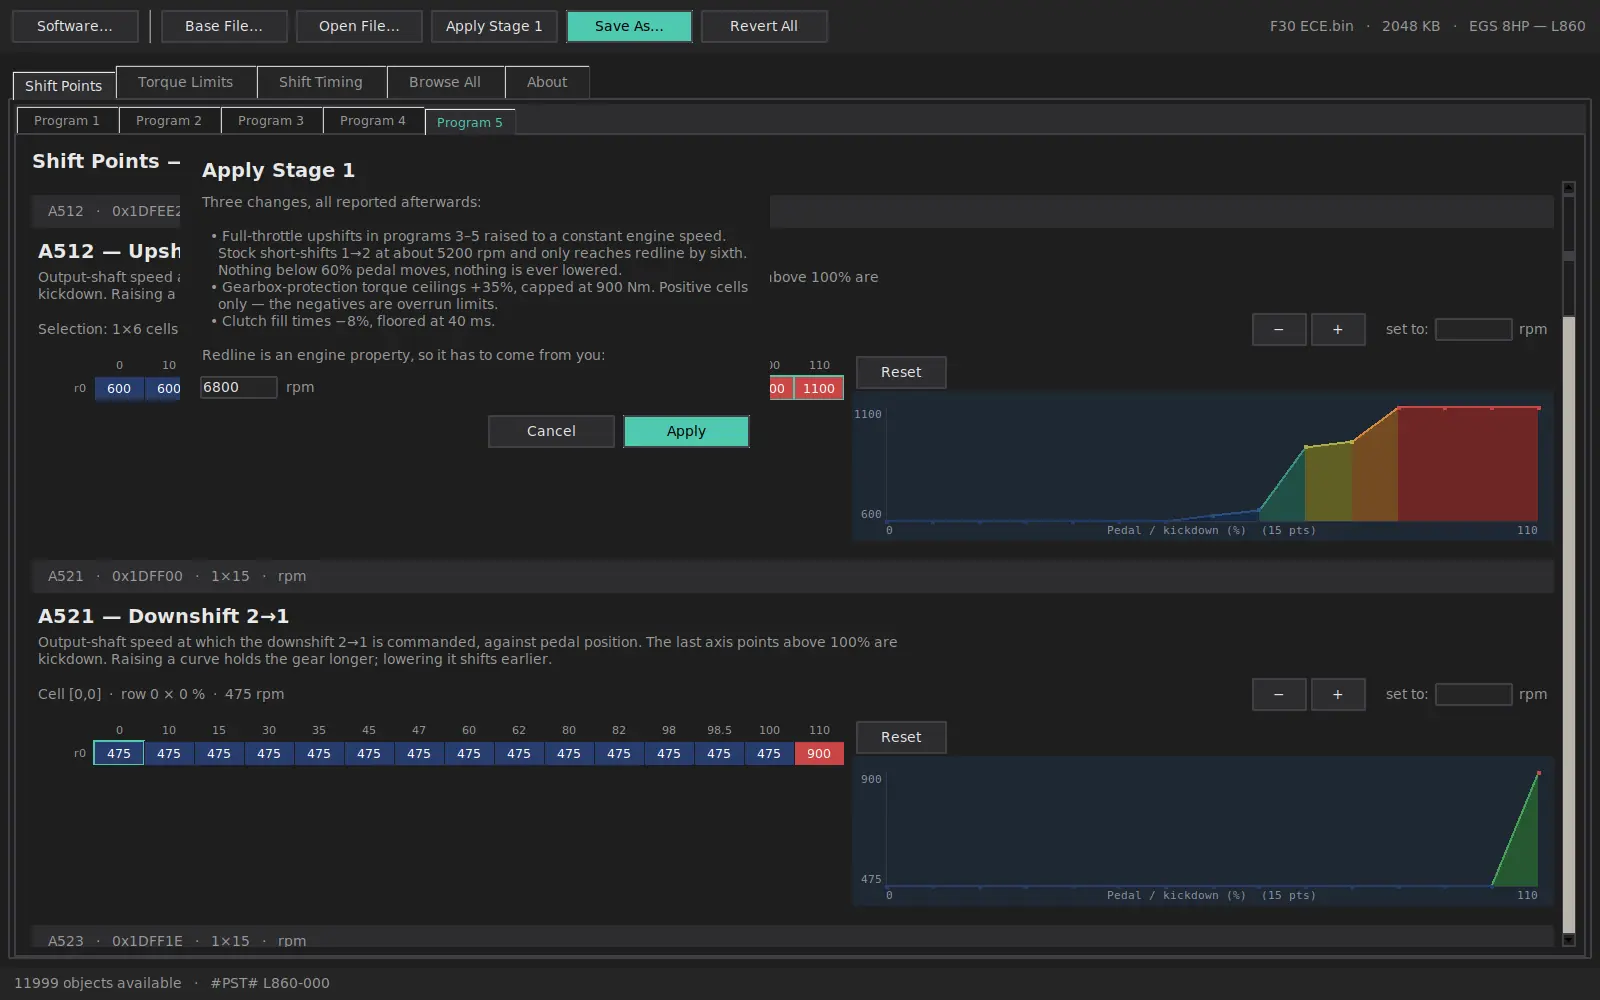Click the Base File... button
The height and width of the screenshot is (1000, 1600).
tap(224, 26)
